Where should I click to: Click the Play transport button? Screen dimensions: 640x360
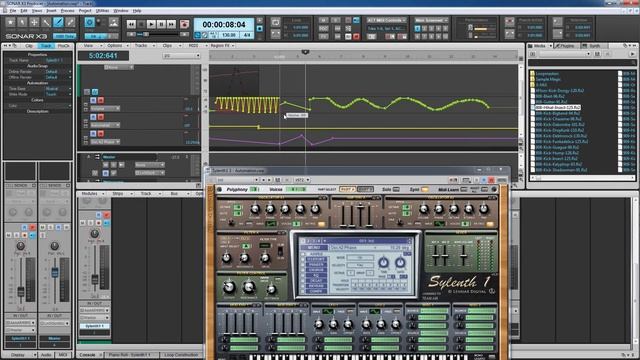coord(151,24)
